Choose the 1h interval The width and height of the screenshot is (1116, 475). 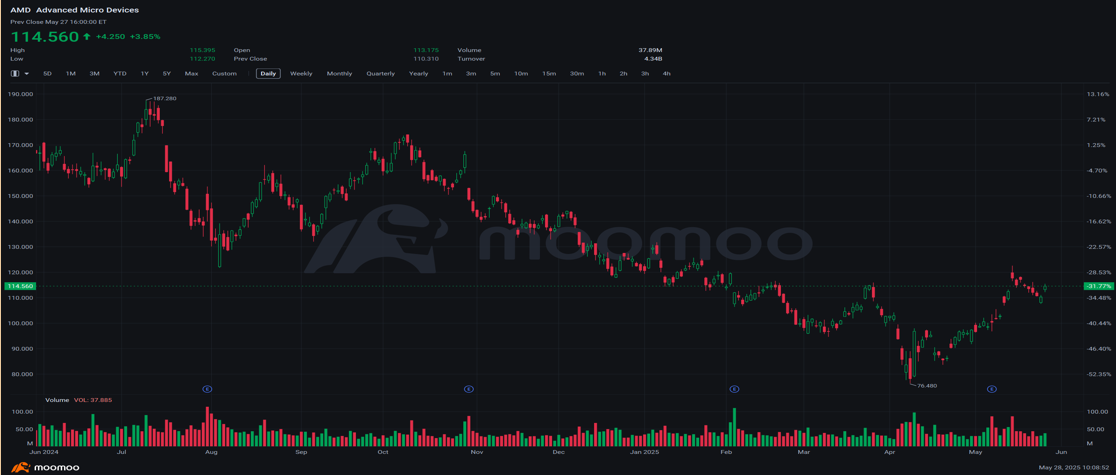[602, 73]
